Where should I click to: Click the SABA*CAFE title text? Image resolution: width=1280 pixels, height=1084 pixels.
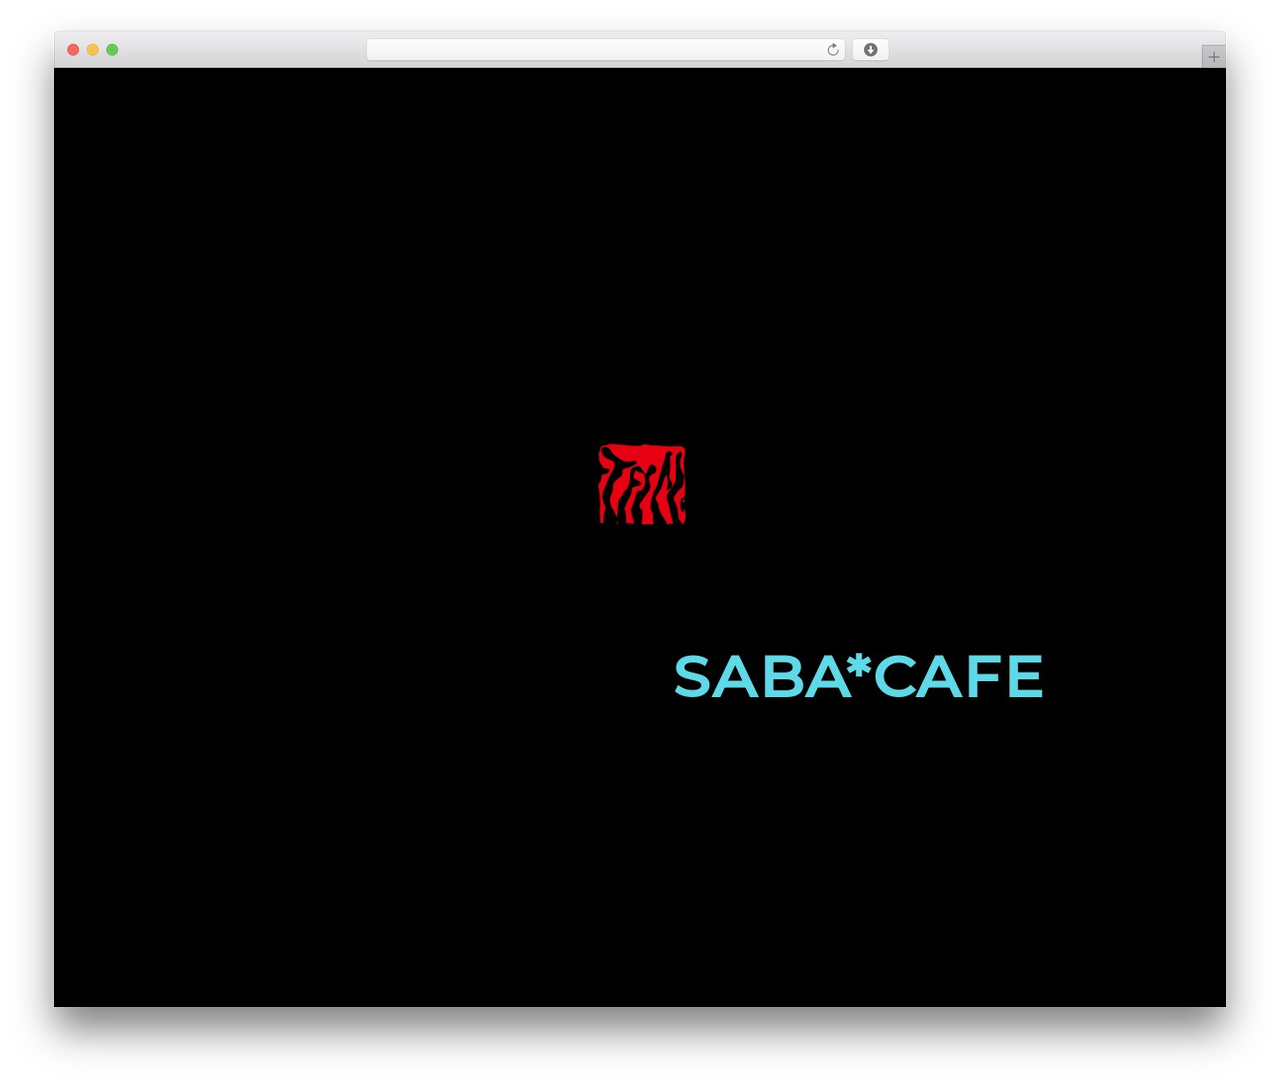[858, 676]
